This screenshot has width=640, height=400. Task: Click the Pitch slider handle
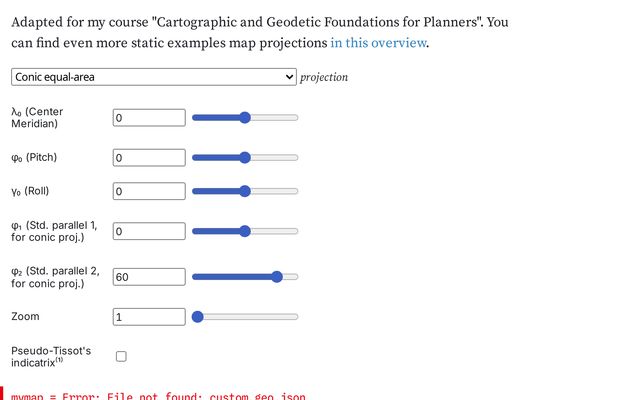click(245, 158)
